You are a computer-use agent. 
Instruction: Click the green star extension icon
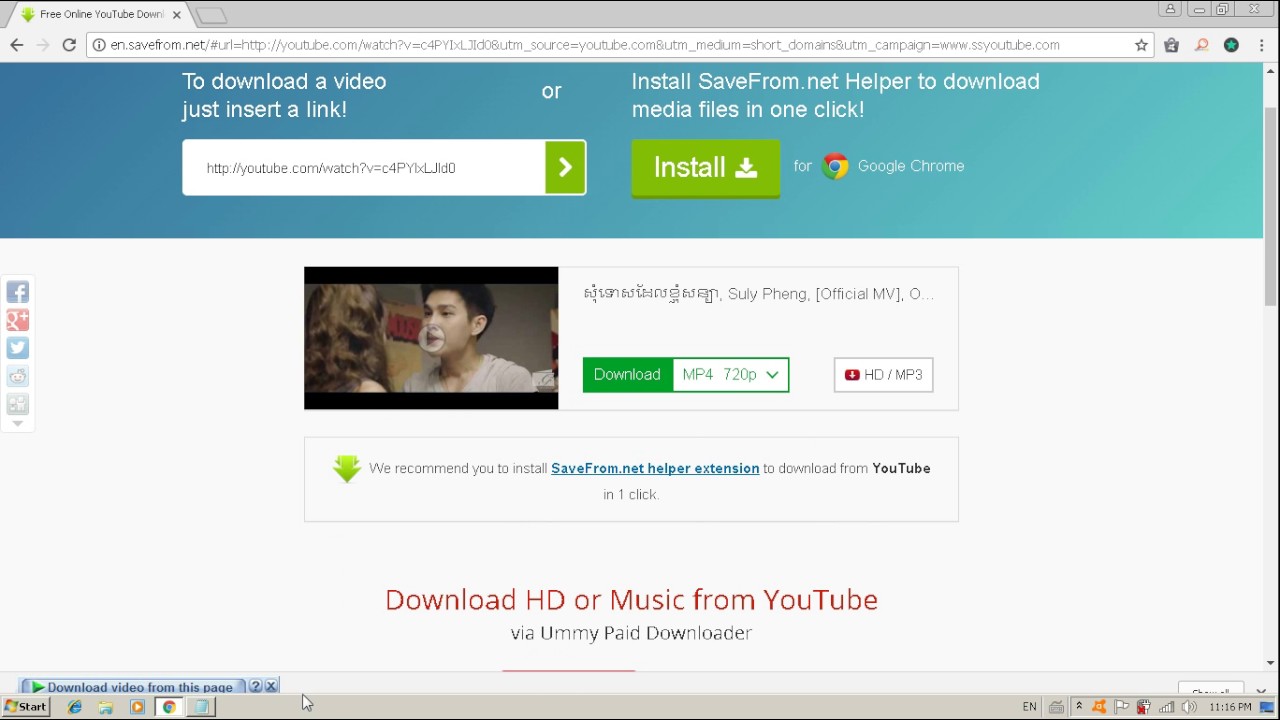[1232, 45]
